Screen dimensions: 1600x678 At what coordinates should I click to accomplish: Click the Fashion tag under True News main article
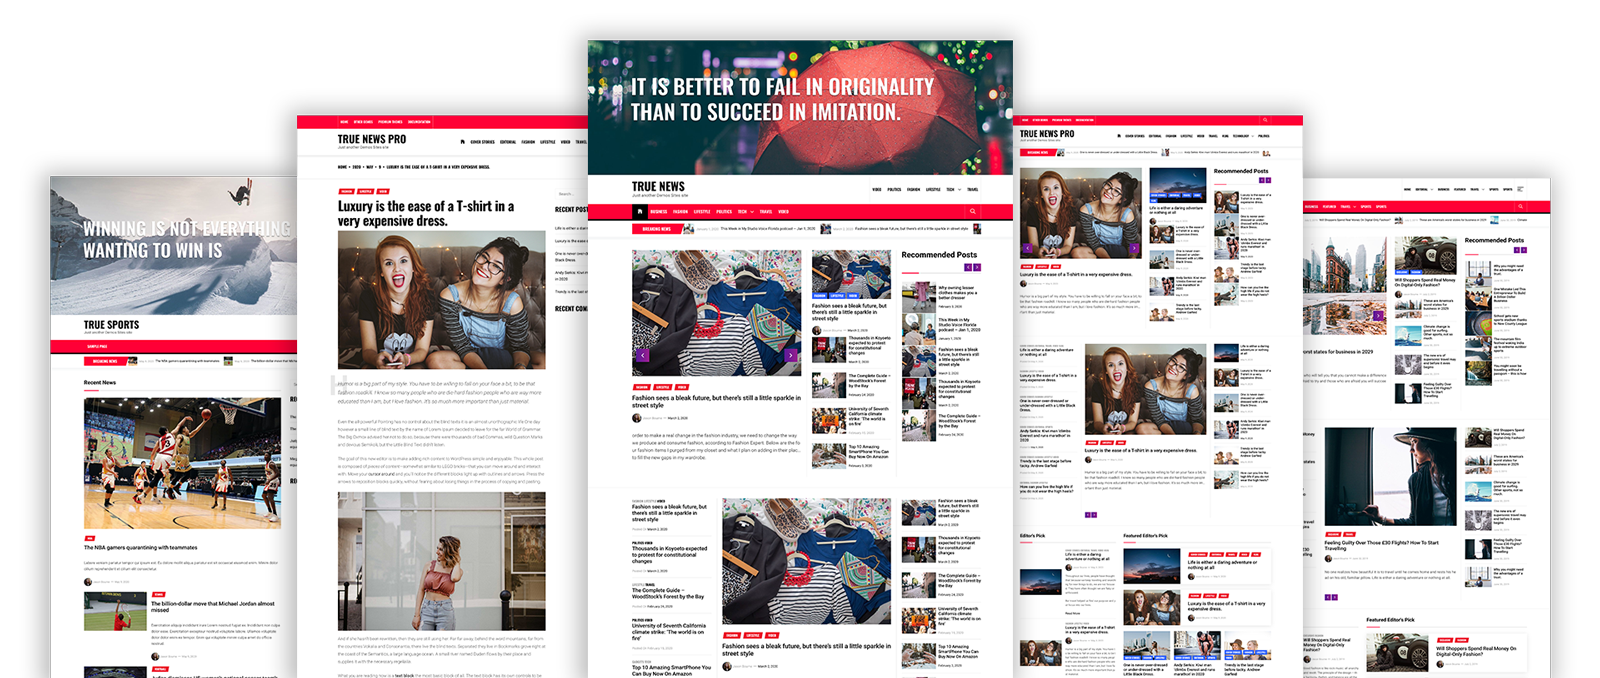(641, 387)
